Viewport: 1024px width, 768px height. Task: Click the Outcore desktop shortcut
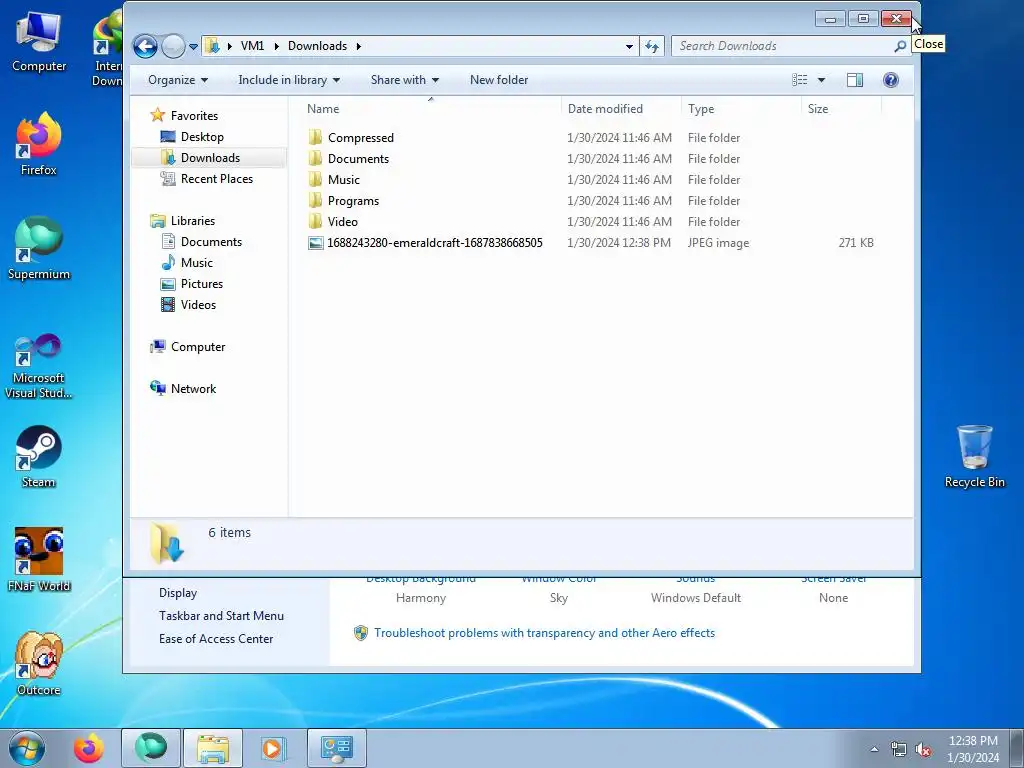(39, 664)
